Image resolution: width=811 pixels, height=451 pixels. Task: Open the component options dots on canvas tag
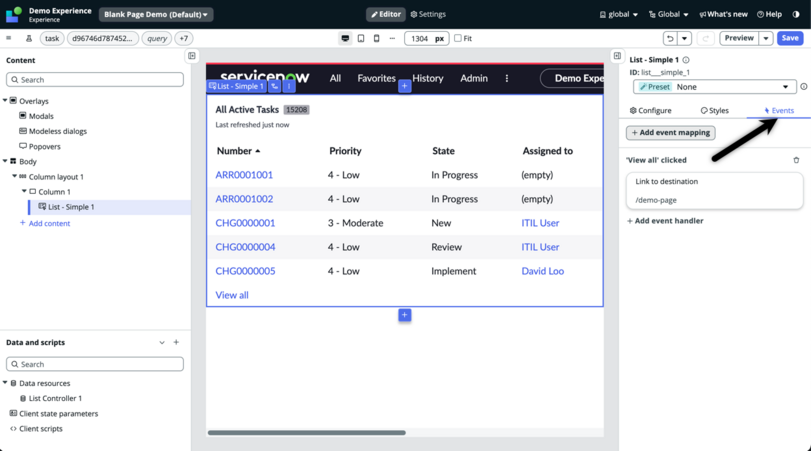click(289, 86)
